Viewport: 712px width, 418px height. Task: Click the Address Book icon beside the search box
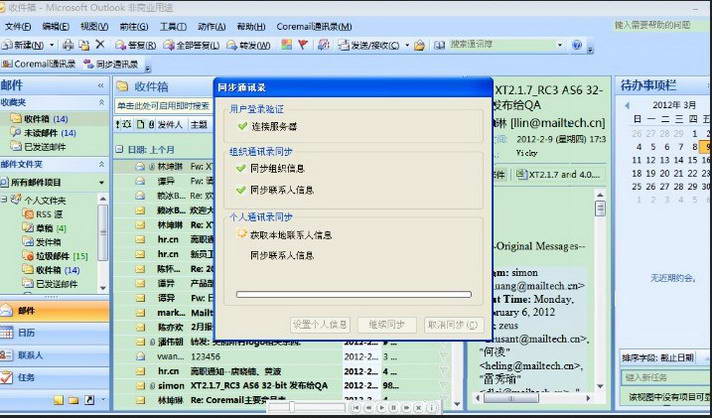click(439, 45)
